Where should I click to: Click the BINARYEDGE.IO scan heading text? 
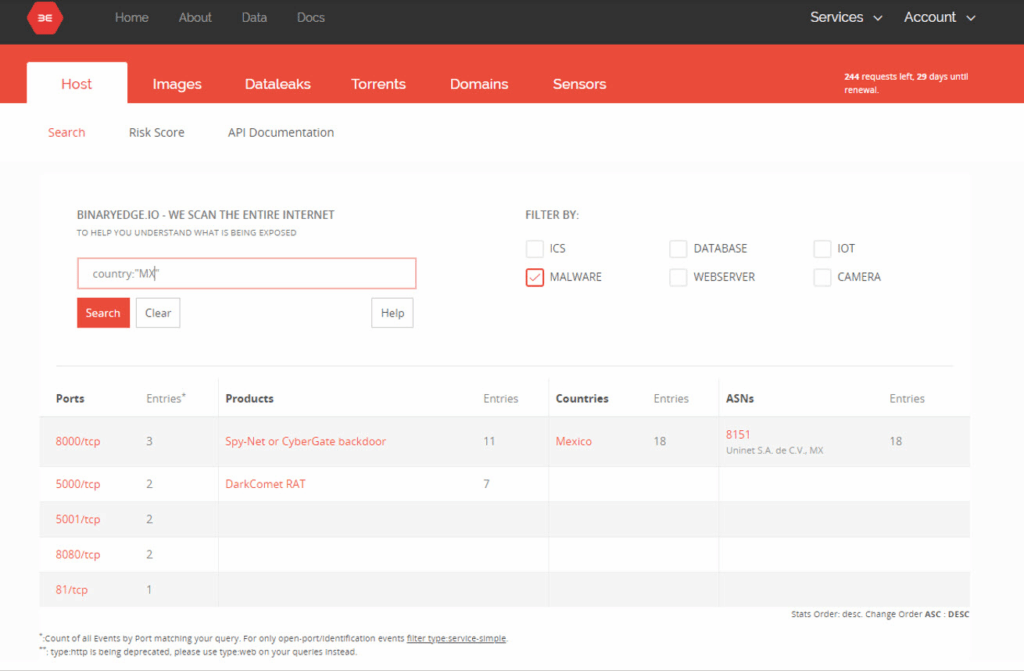(x=206, y=215)
